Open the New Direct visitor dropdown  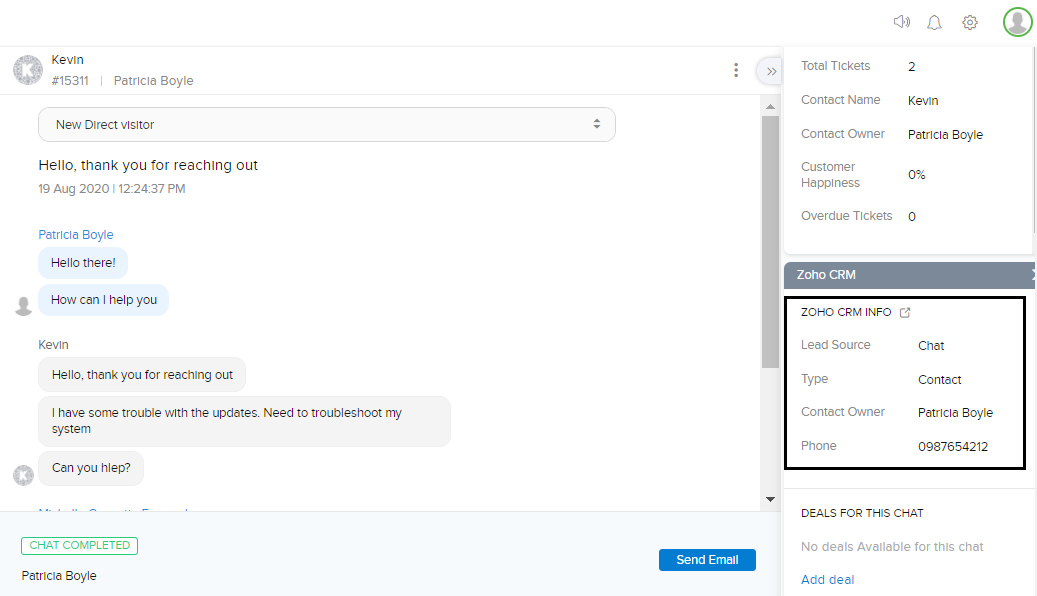pos(327,124)
